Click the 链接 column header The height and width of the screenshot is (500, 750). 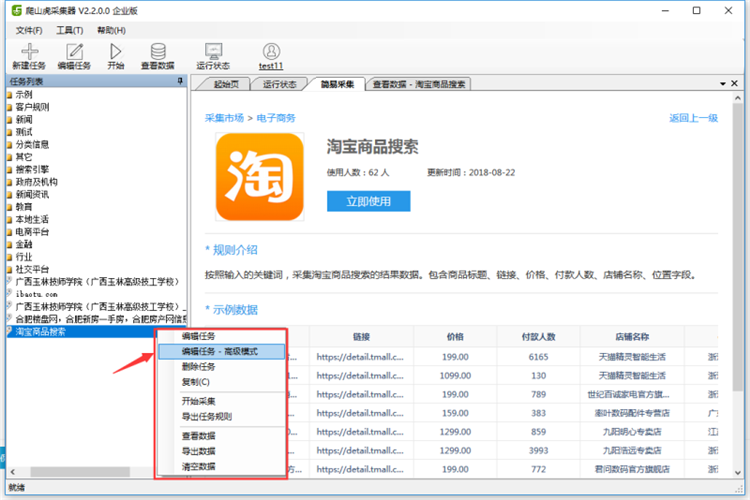click(361, 337)
